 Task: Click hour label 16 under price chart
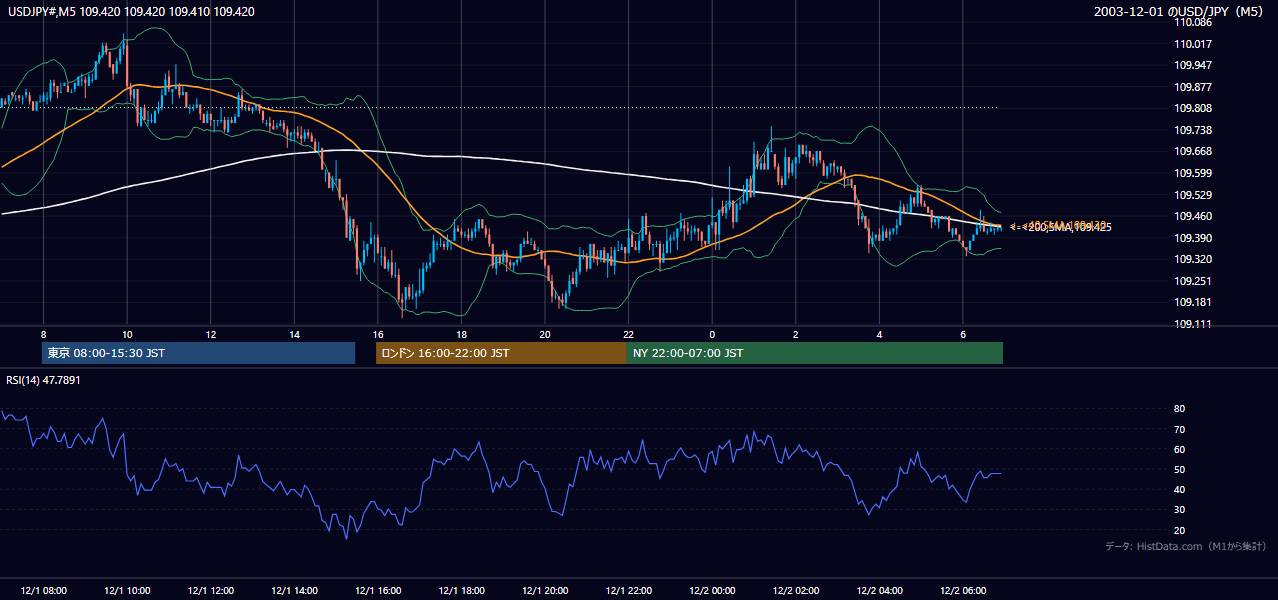(377, 334)
